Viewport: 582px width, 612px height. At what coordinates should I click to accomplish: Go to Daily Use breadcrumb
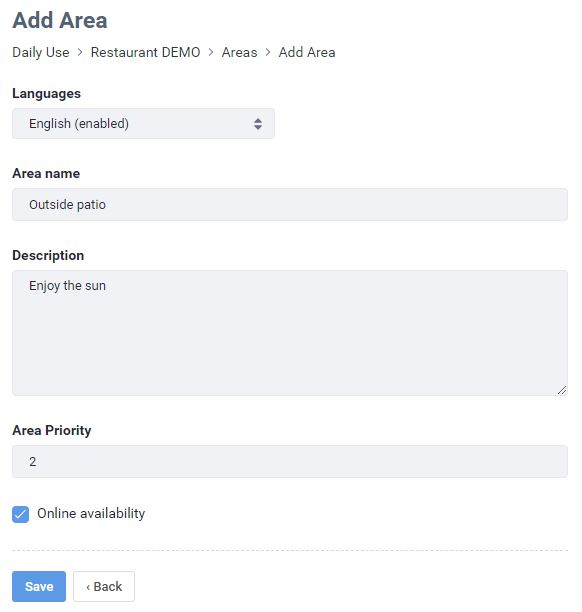41,52
